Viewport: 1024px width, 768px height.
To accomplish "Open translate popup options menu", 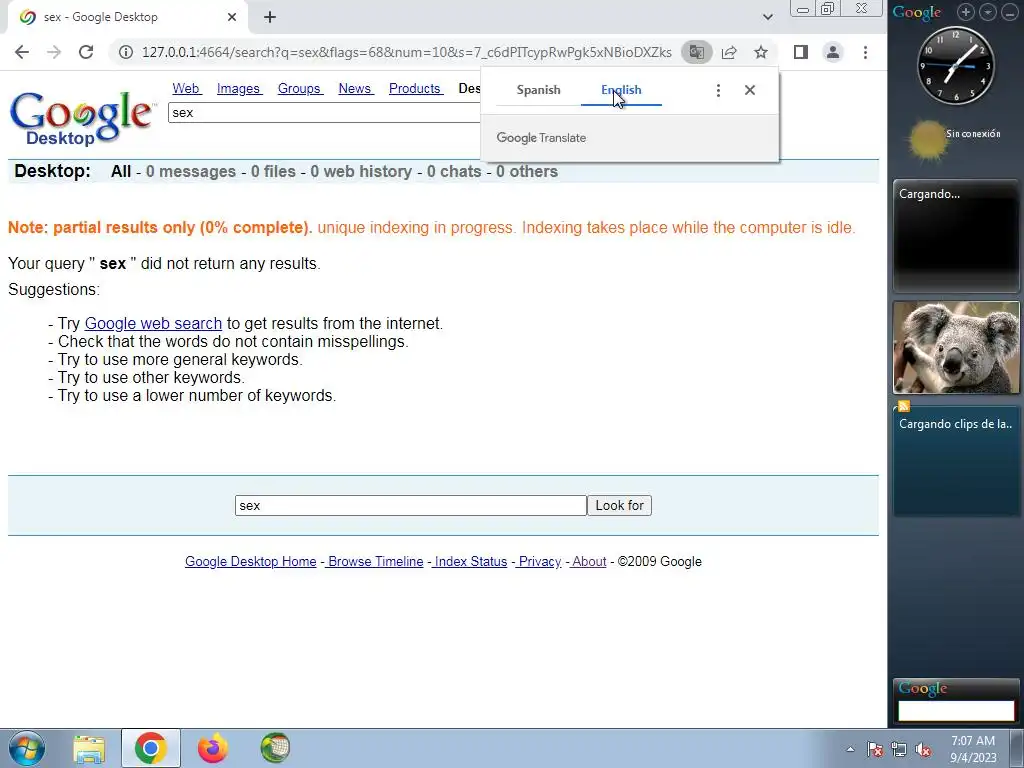I will (718, 90).
